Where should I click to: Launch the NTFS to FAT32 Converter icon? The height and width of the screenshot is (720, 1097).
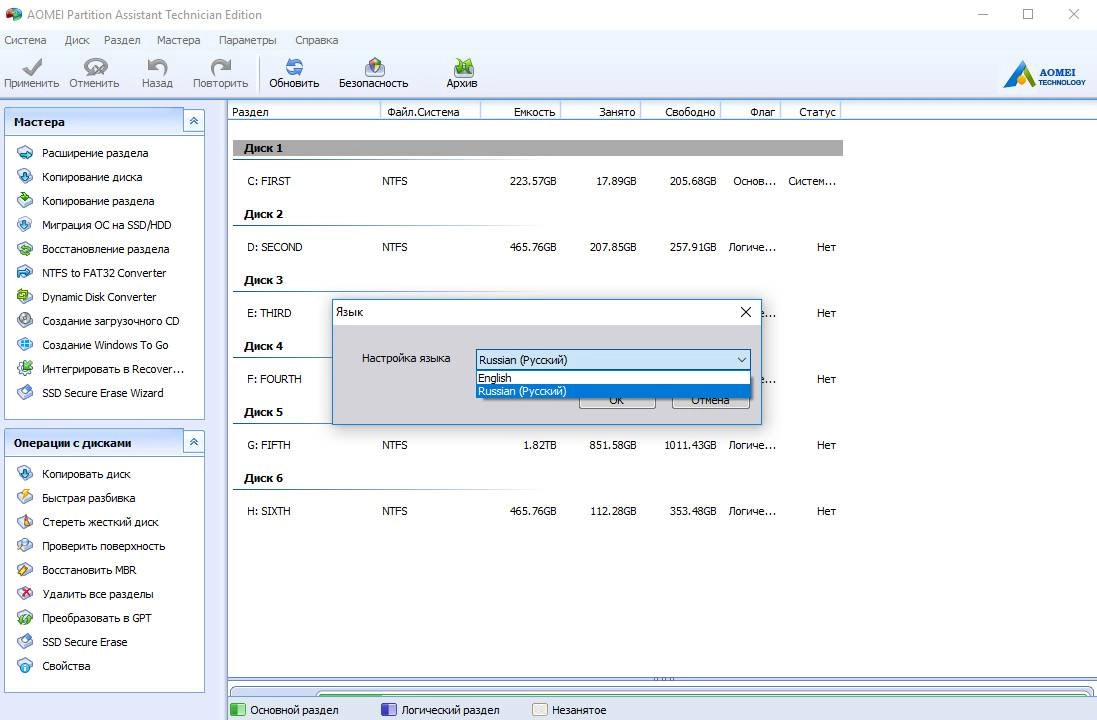point(25,272)
